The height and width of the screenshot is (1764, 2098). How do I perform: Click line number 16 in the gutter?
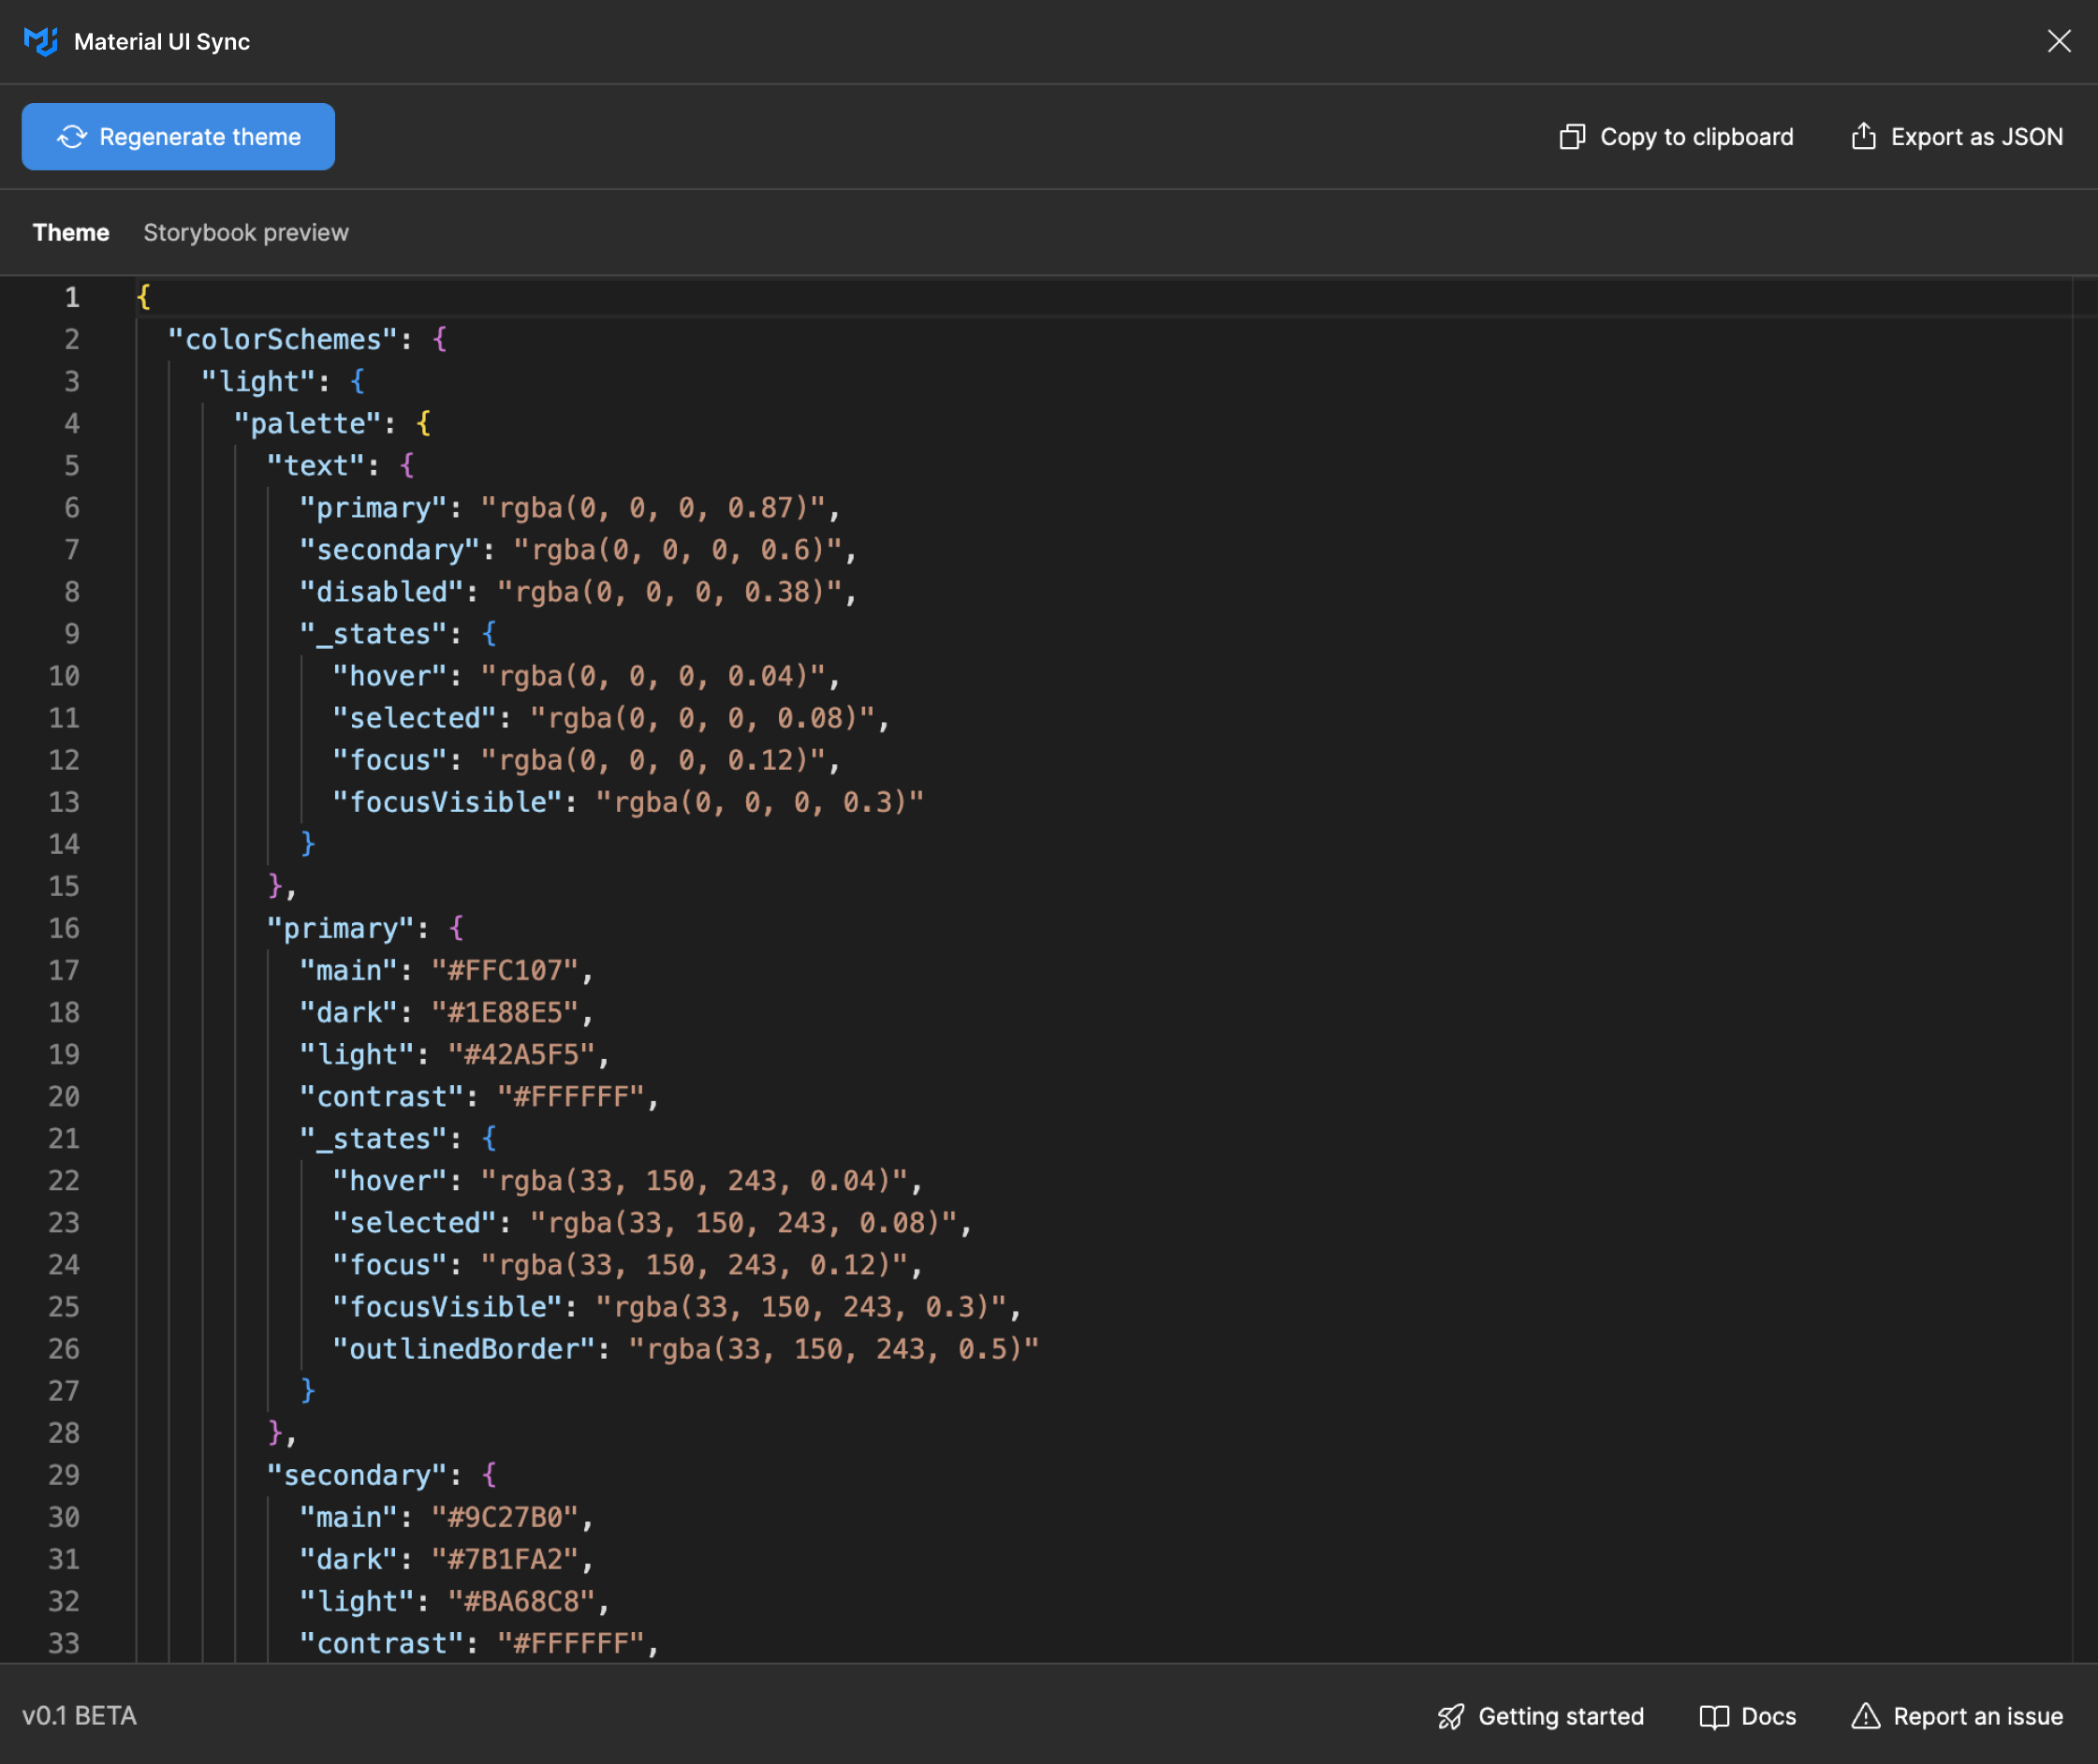64,929
